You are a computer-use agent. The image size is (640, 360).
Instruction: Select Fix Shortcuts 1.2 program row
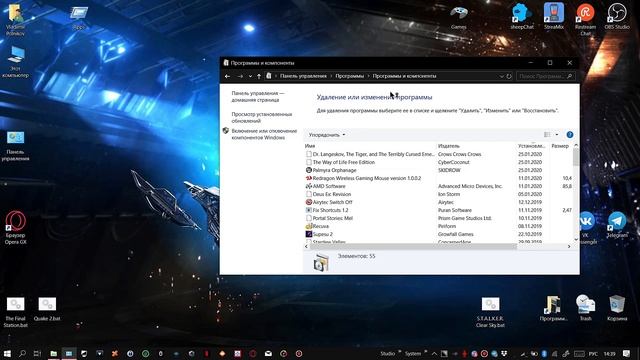click(x=438, y=210)
